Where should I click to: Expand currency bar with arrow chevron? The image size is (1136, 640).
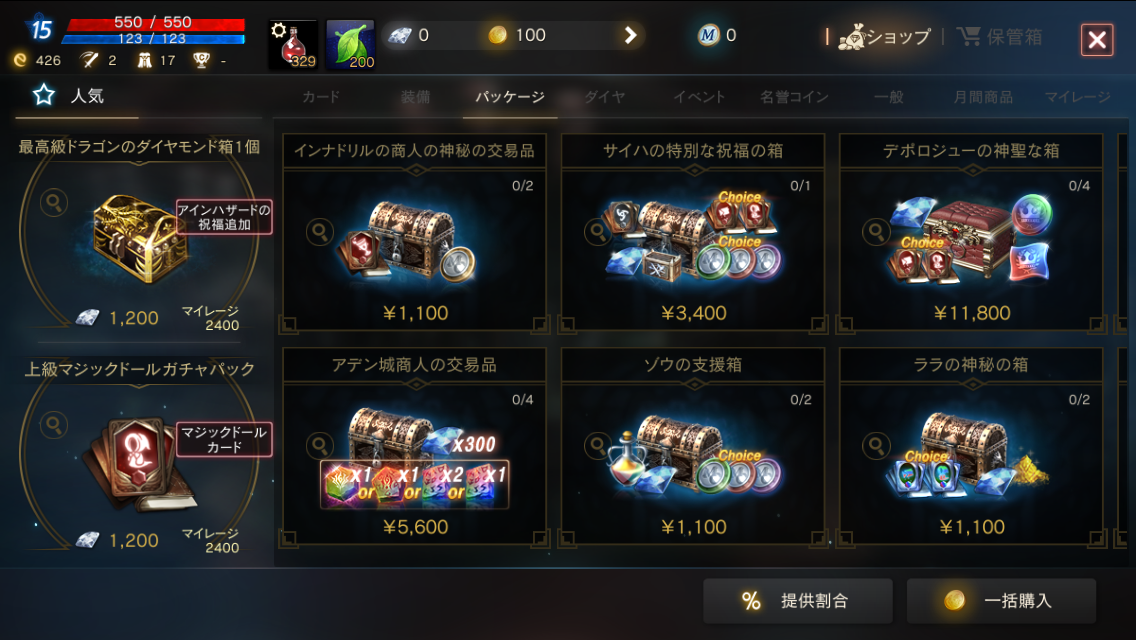(630, 35)
